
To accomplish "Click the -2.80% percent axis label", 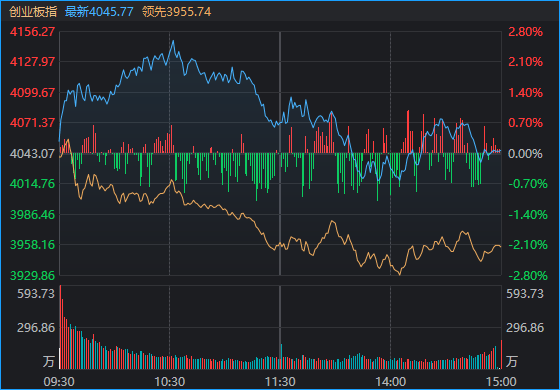I will [x=528, y=276].
